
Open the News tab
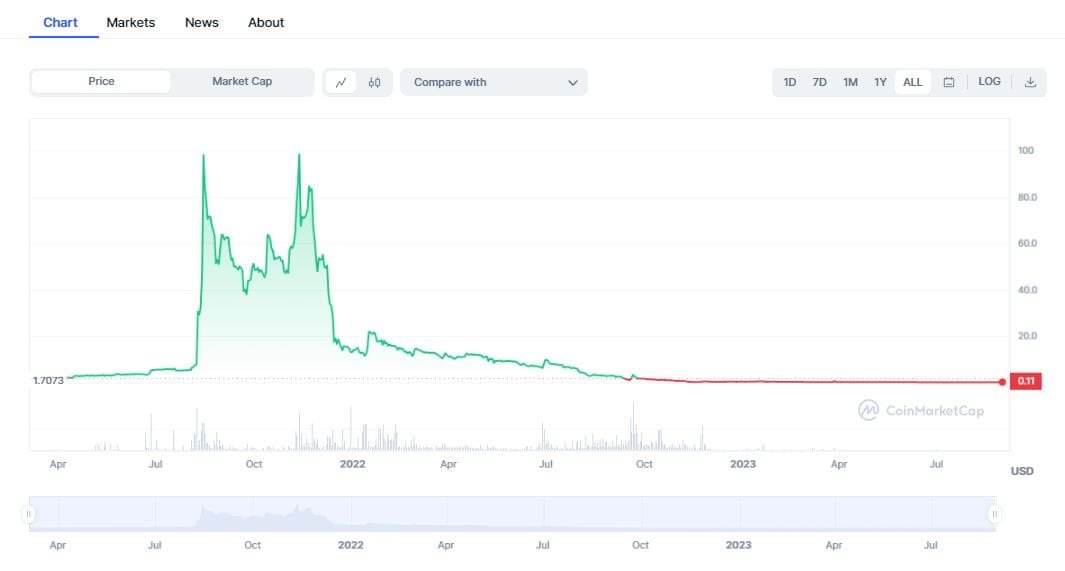pos(202,22)
